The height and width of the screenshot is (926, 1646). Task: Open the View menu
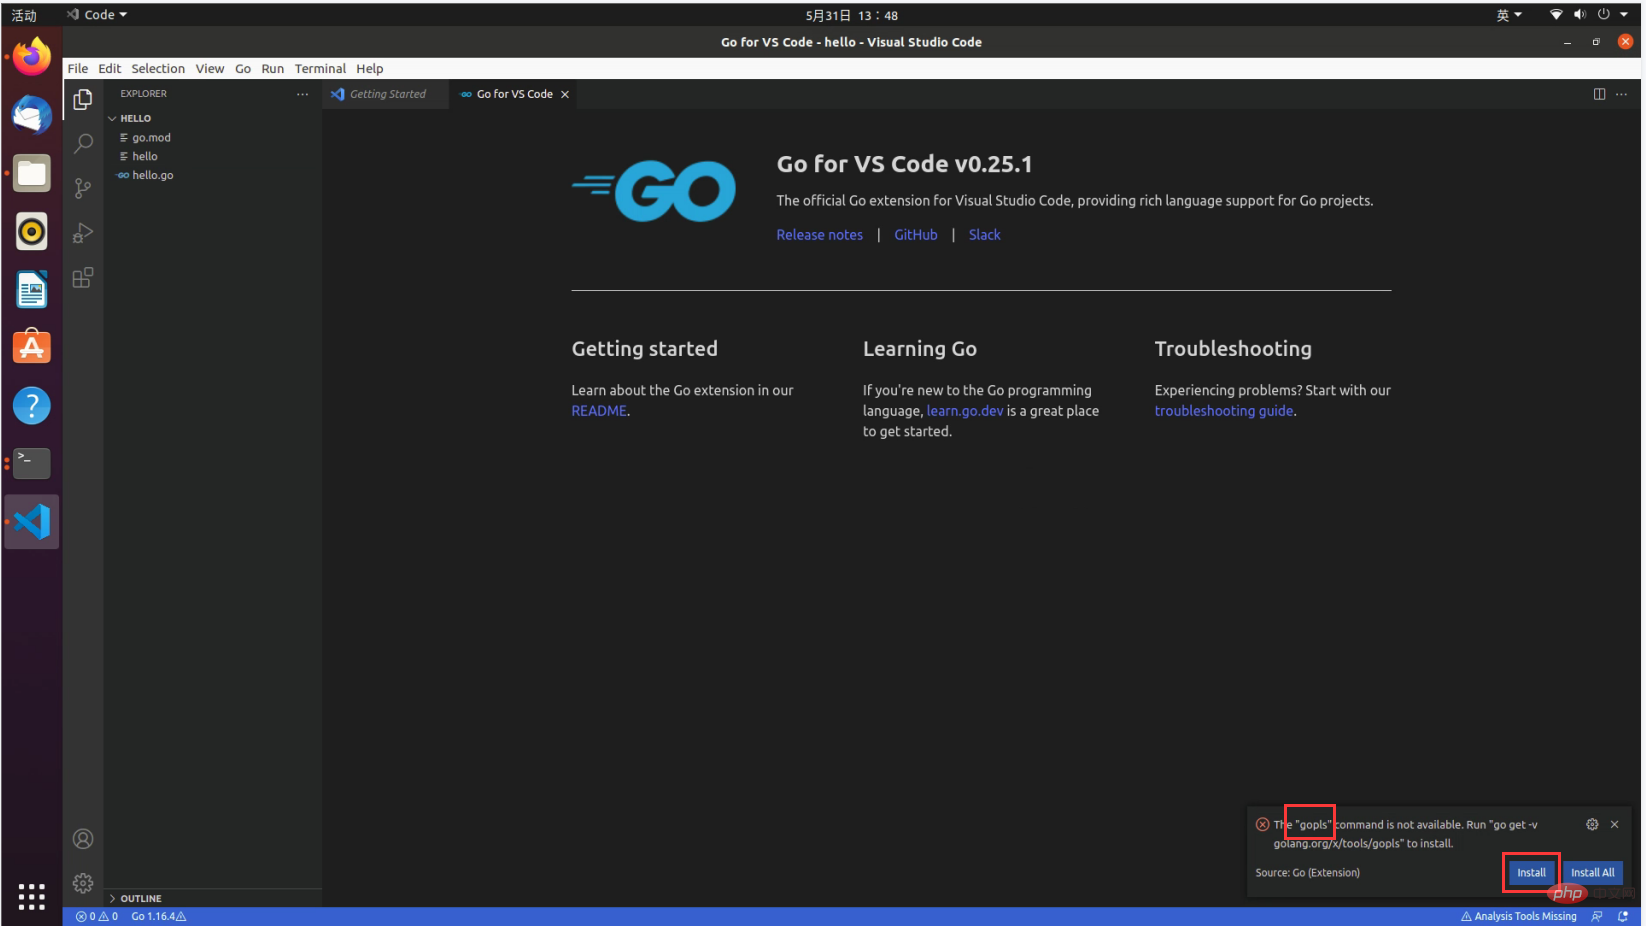coord(210,69)
